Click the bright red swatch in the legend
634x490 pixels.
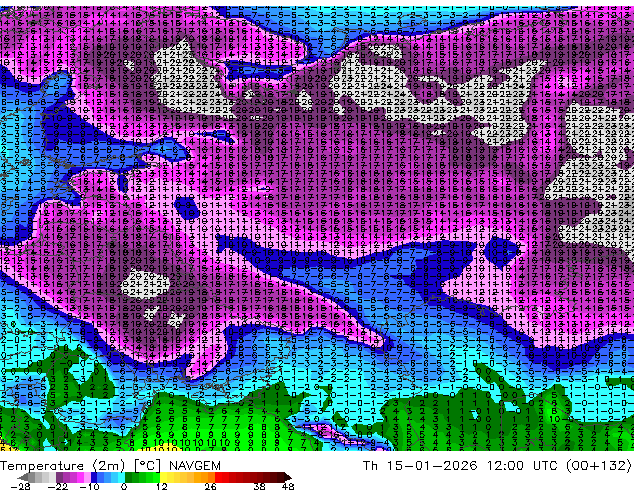218,477
